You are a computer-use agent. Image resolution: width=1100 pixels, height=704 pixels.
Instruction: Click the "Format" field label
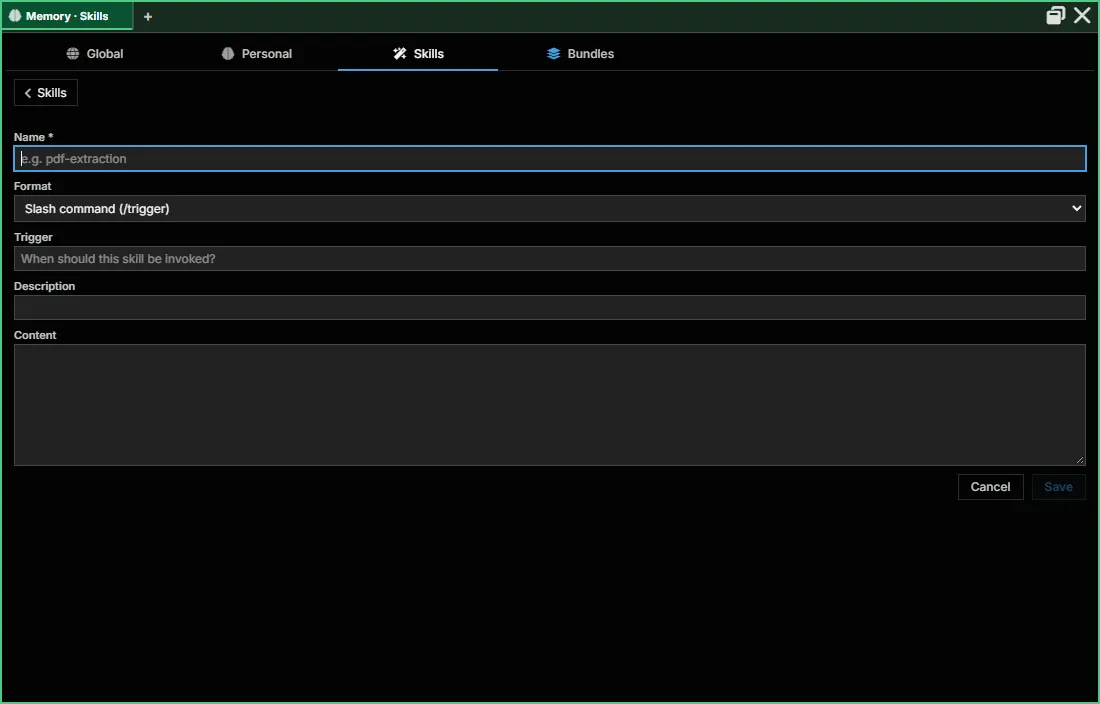click(x=33, y=186)
